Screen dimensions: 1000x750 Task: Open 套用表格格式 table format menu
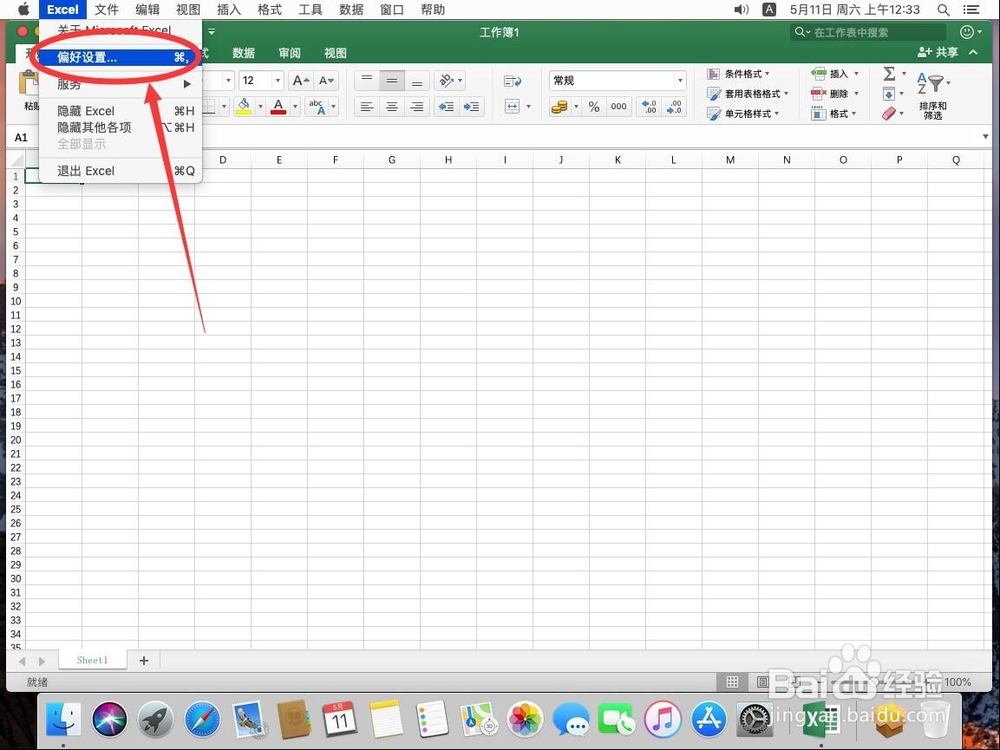pyautogui.click(x=748, y=94)
